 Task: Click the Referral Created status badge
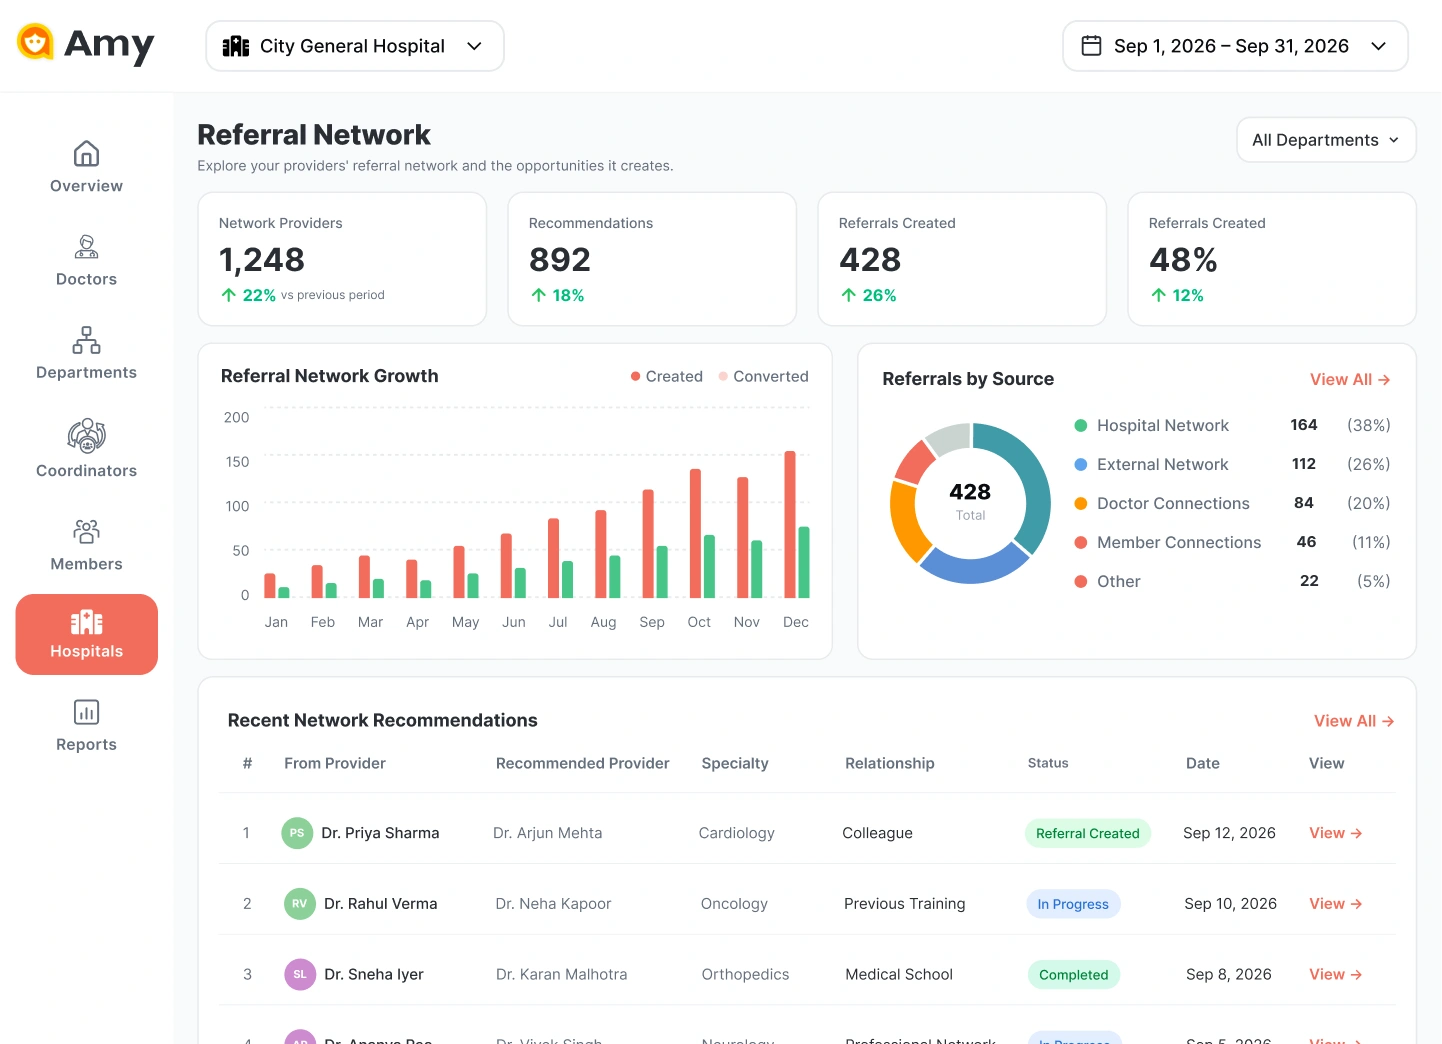click(1088, 833)
